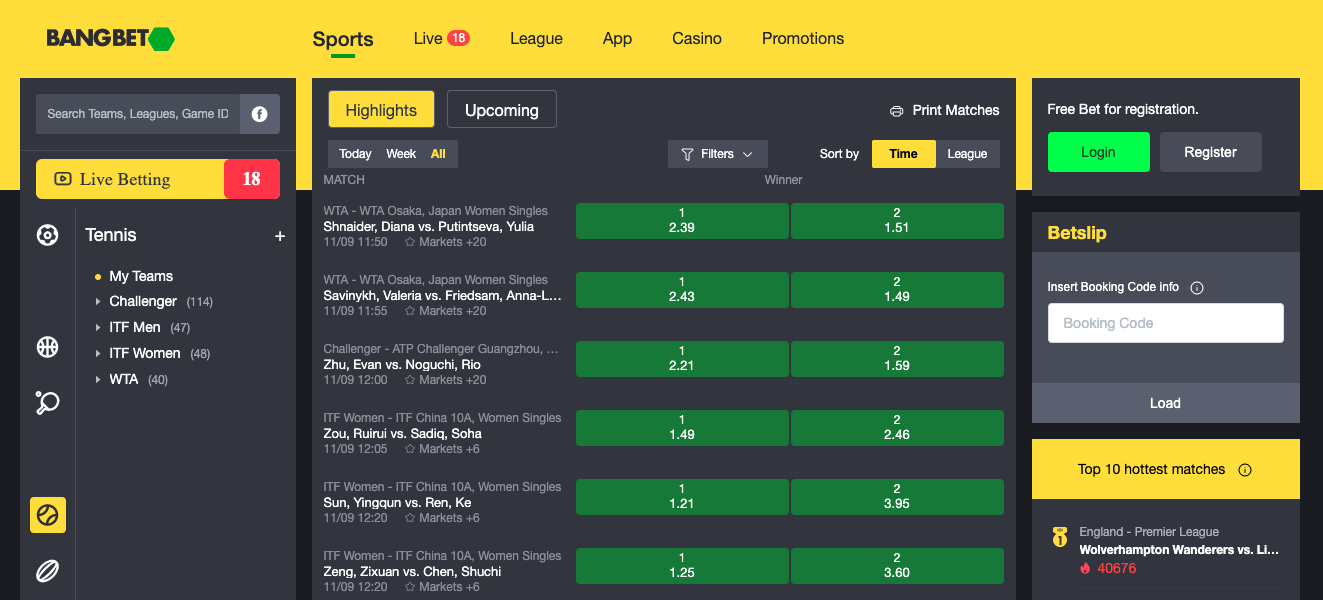
Task: Open Markets +6 for Sun vs. Ren
Action: (450, 518)
